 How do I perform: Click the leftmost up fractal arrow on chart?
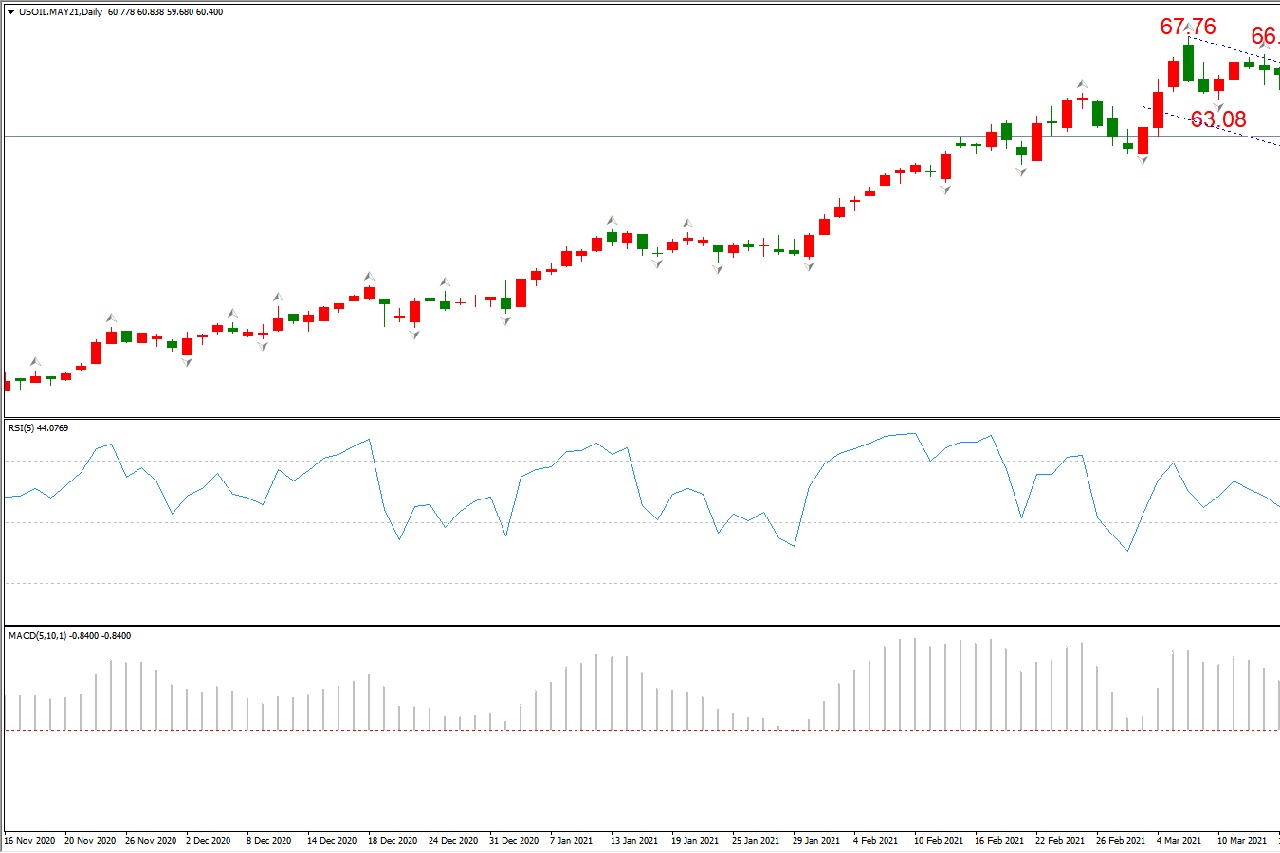tap(35, 361)
